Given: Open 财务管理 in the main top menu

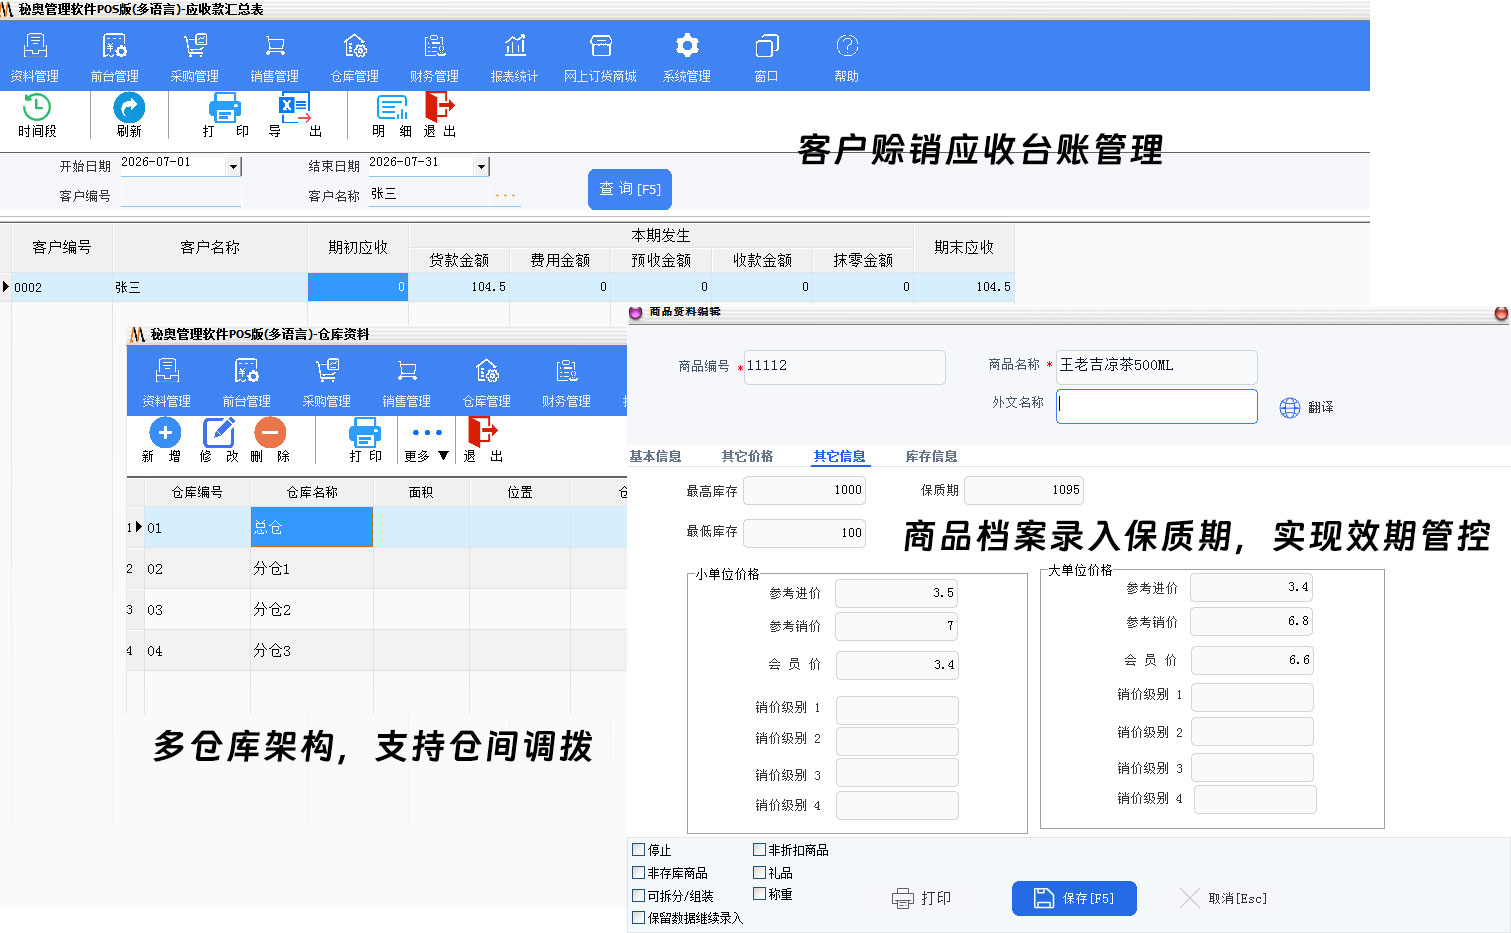Looking at the screenshot, I should 435,57.
